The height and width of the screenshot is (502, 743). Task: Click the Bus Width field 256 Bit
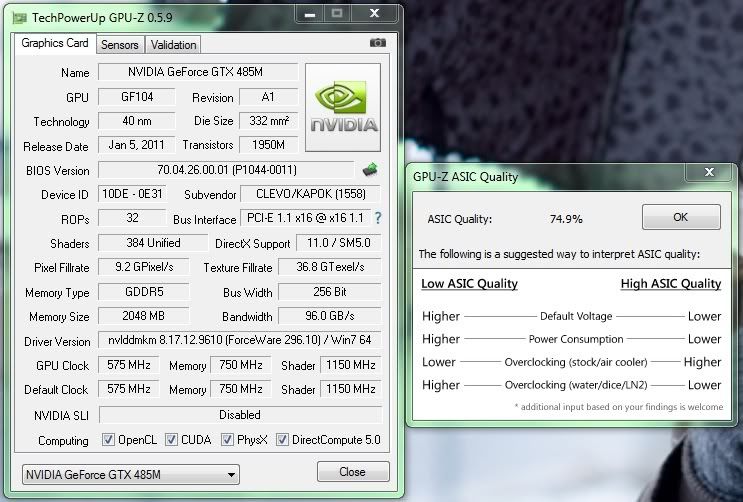[x=330, y=292]
